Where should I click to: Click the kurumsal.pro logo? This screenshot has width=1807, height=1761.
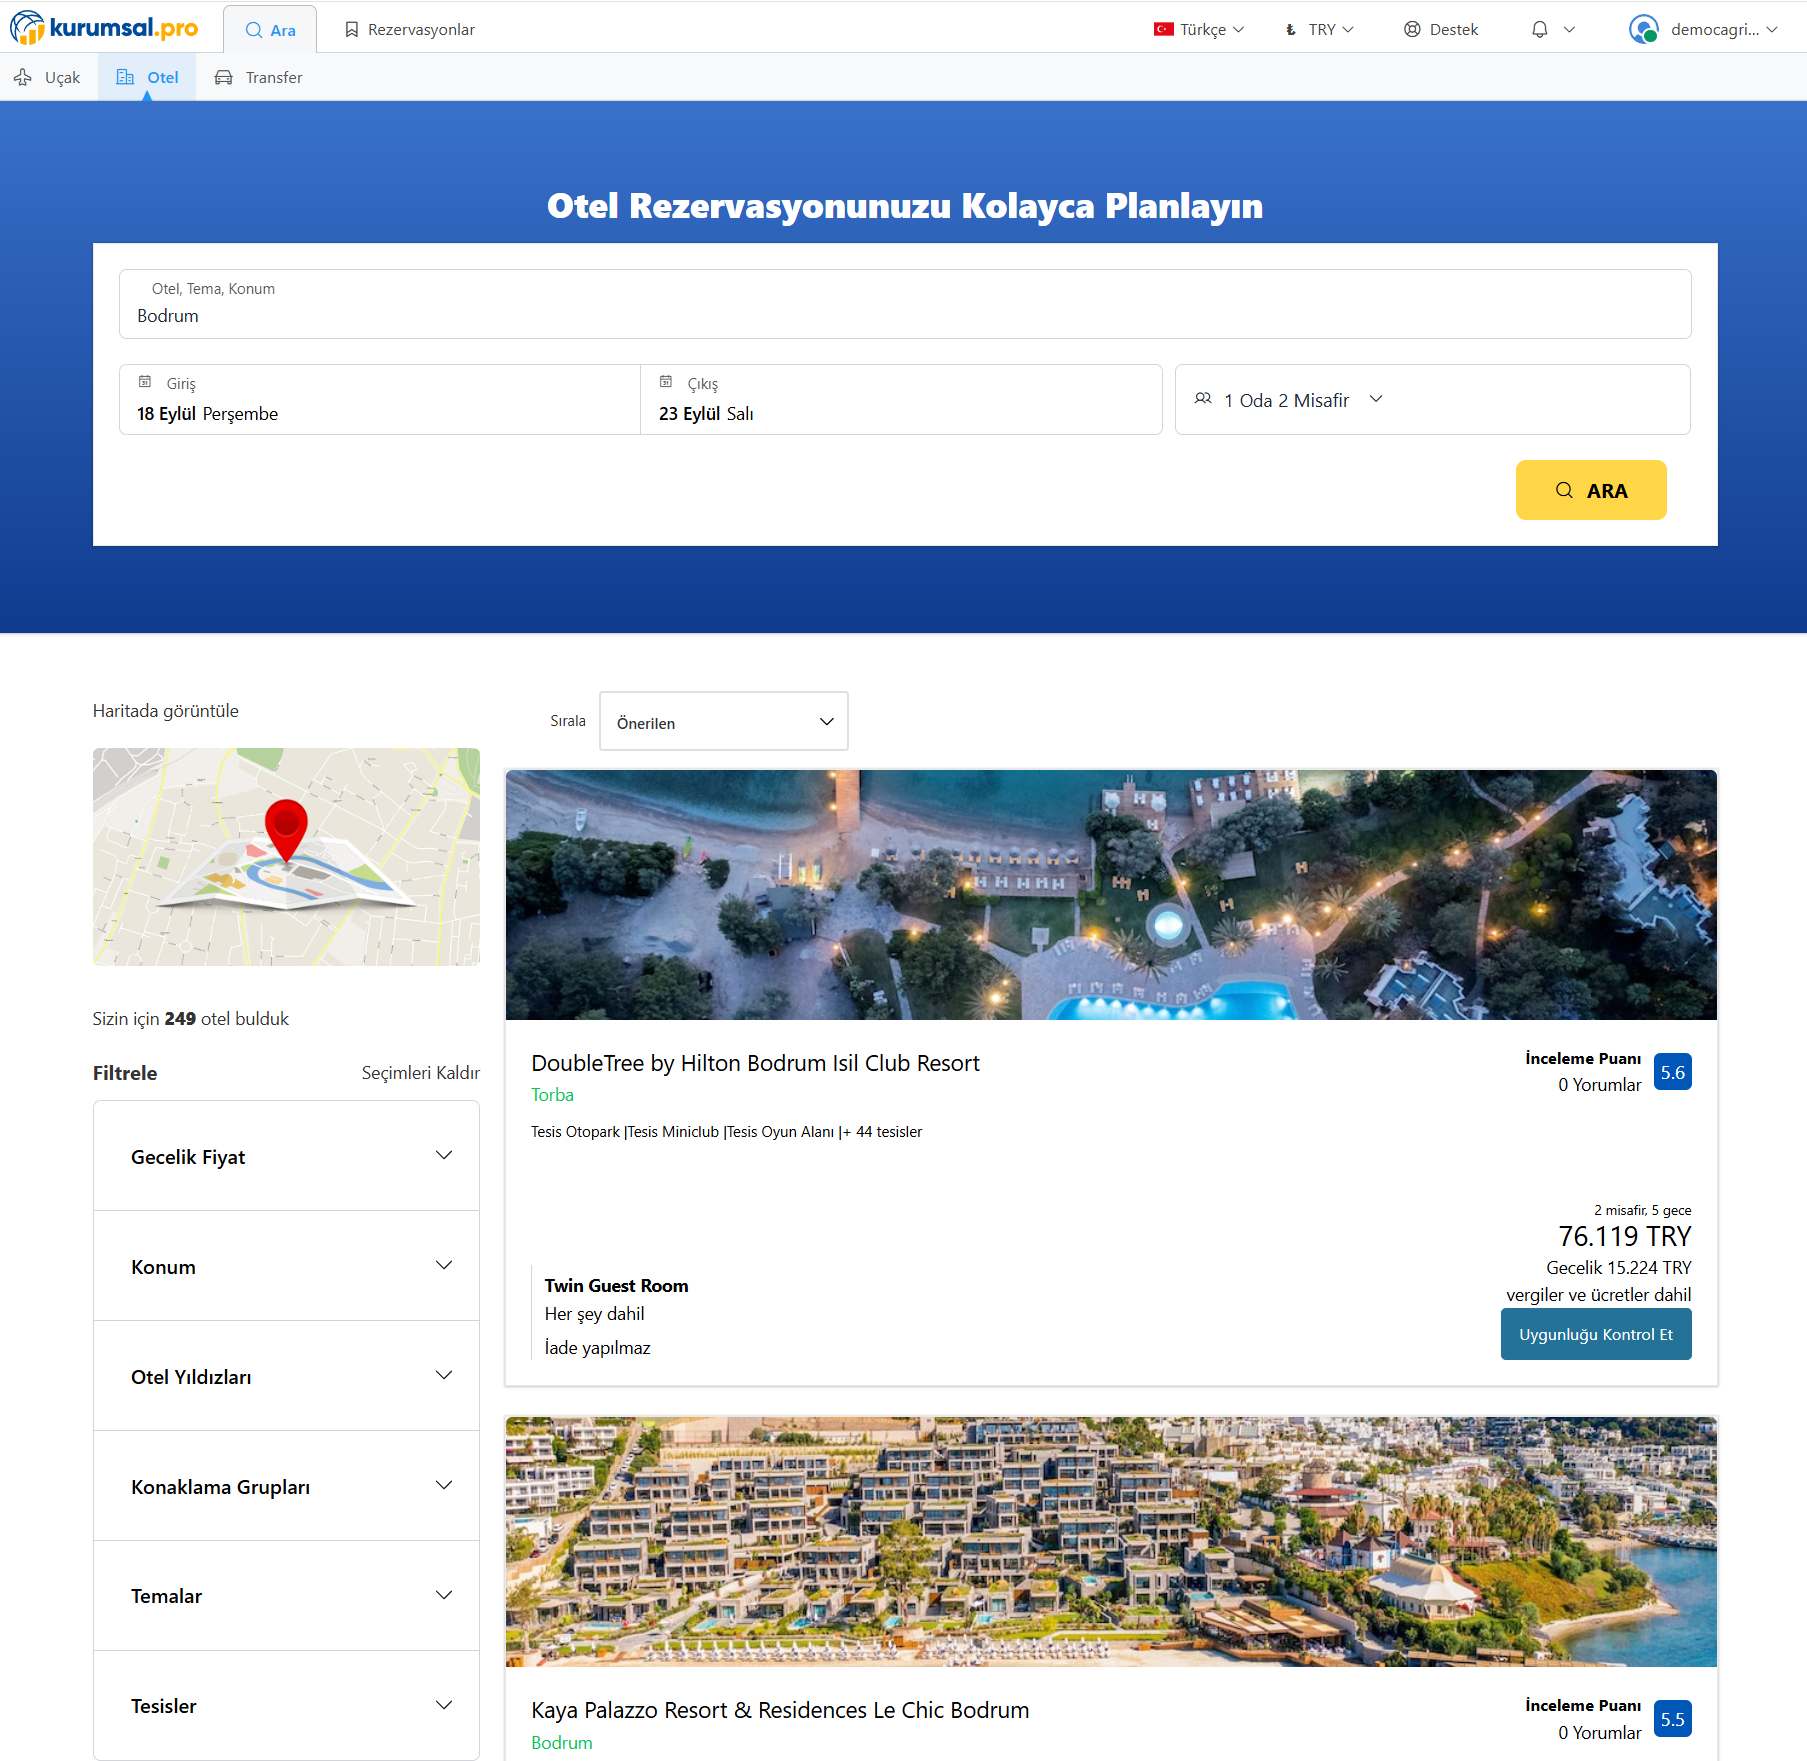(104, 28)
